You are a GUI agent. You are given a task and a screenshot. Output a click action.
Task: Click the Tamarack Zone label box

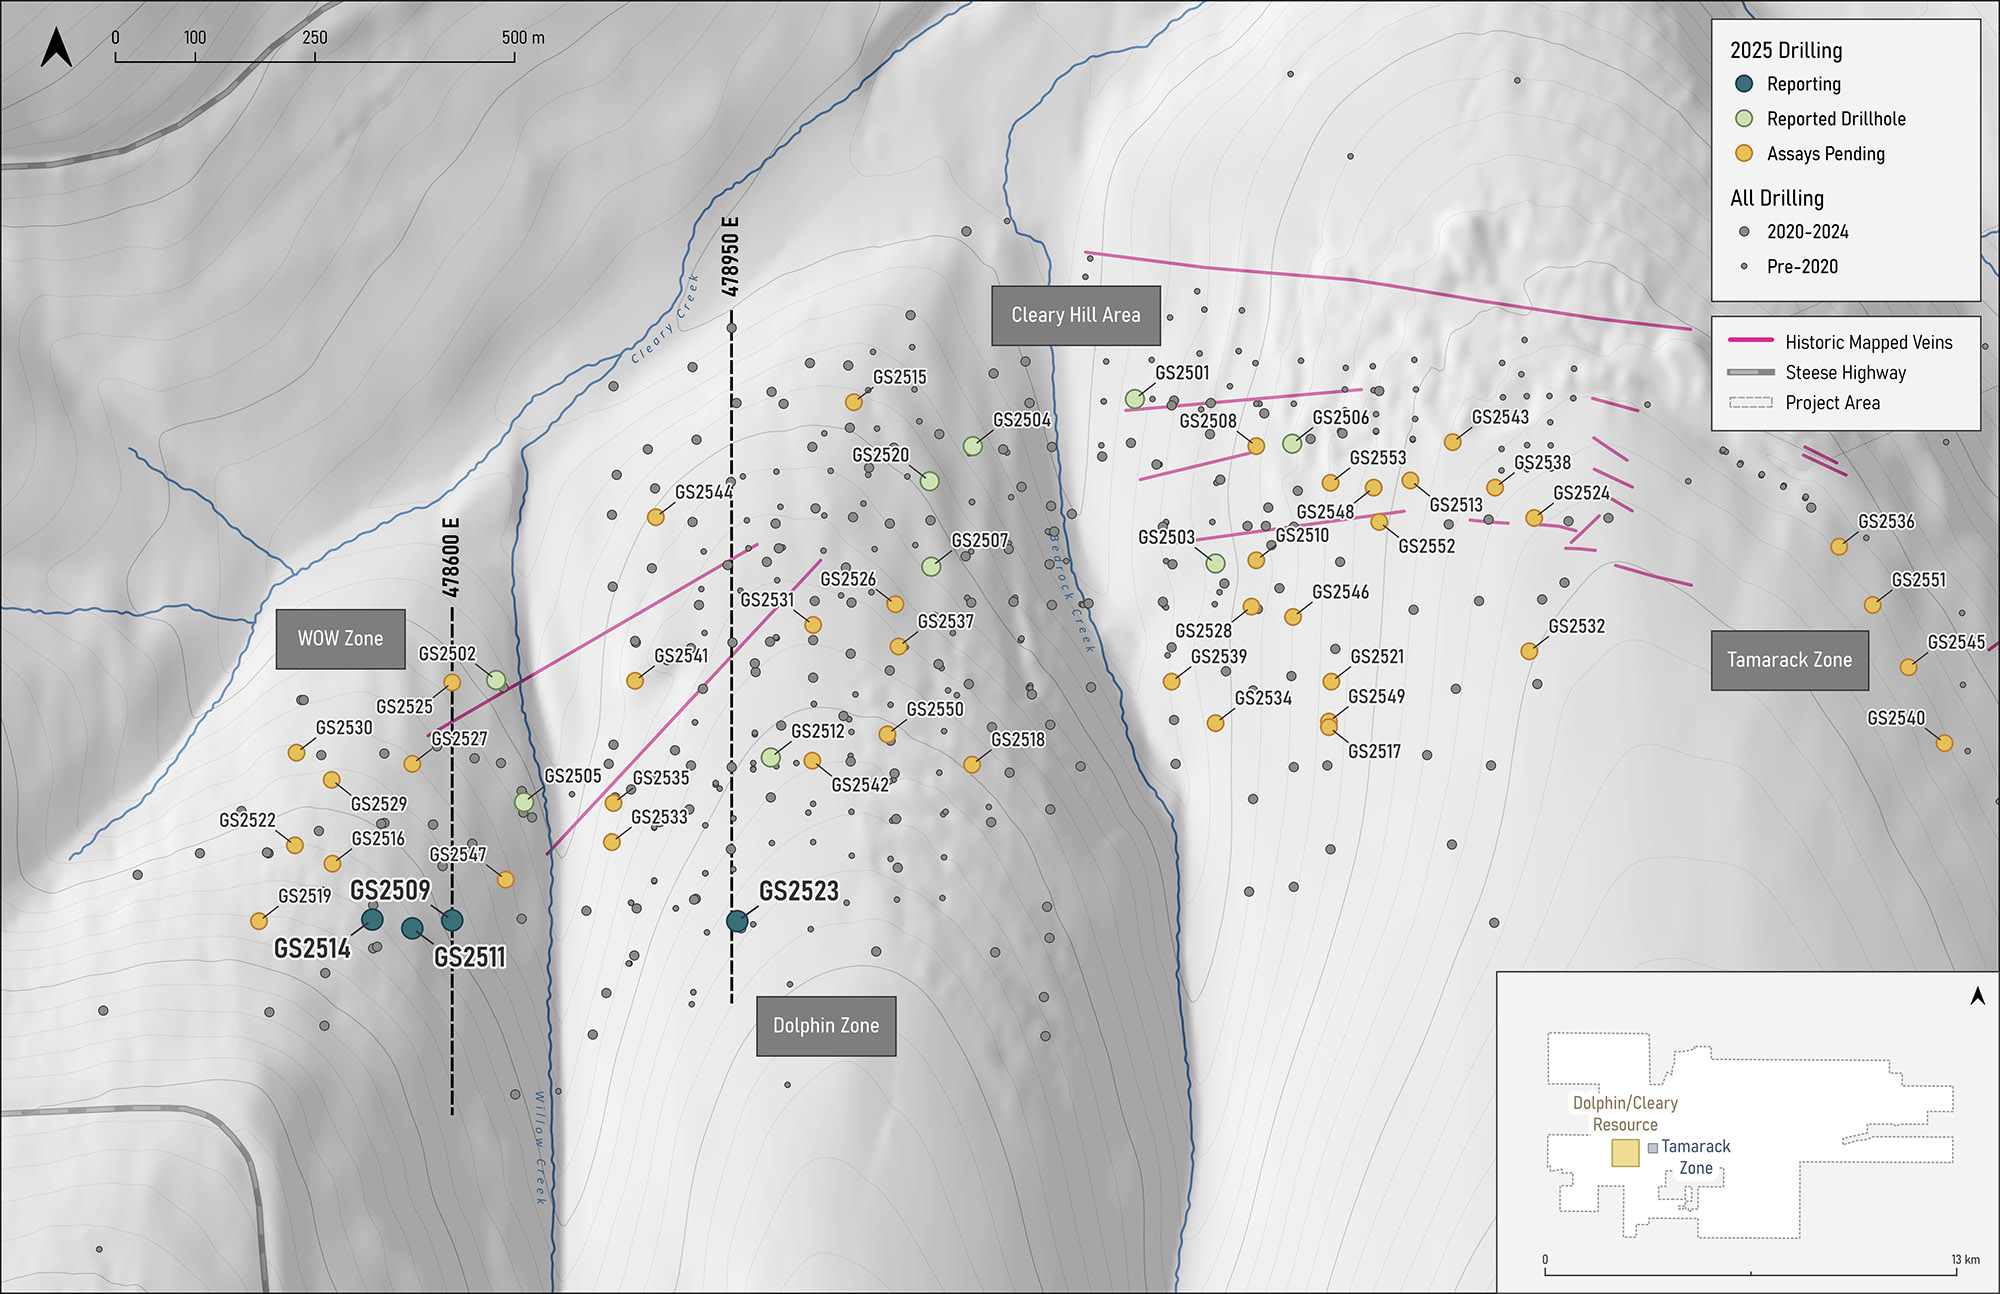pyautogui.click(x=1789, y=660)
